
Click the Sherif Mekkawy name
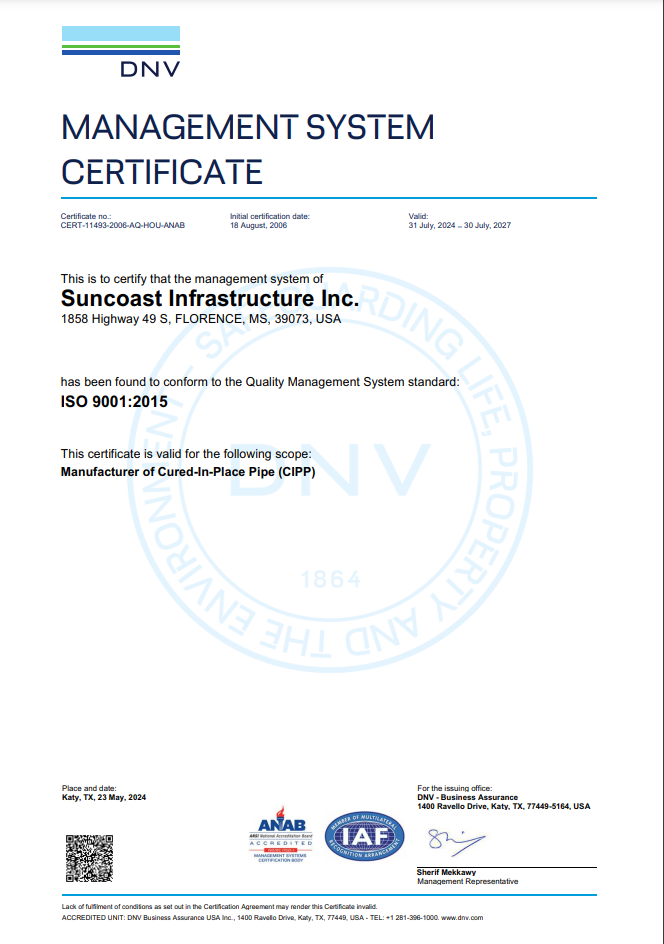(x=446, y=872)
